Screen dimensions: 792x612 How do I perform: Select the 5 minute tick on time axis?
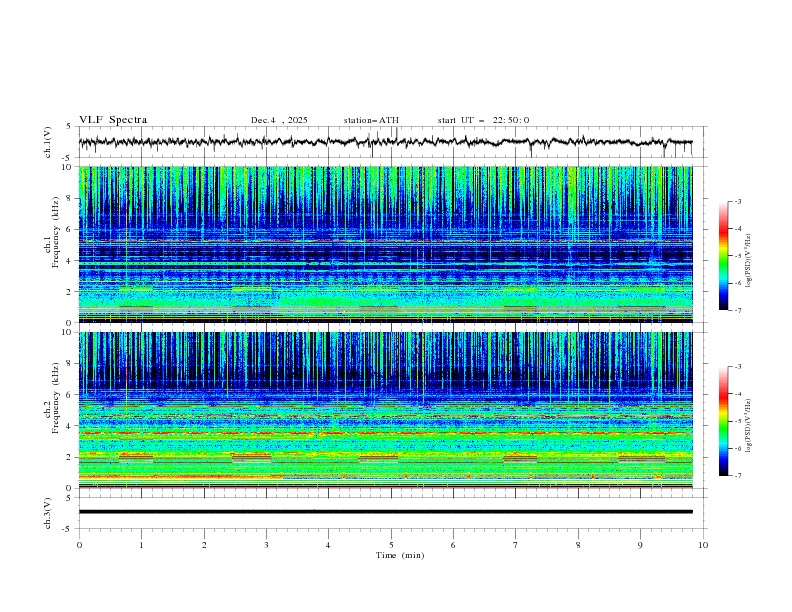391,545
